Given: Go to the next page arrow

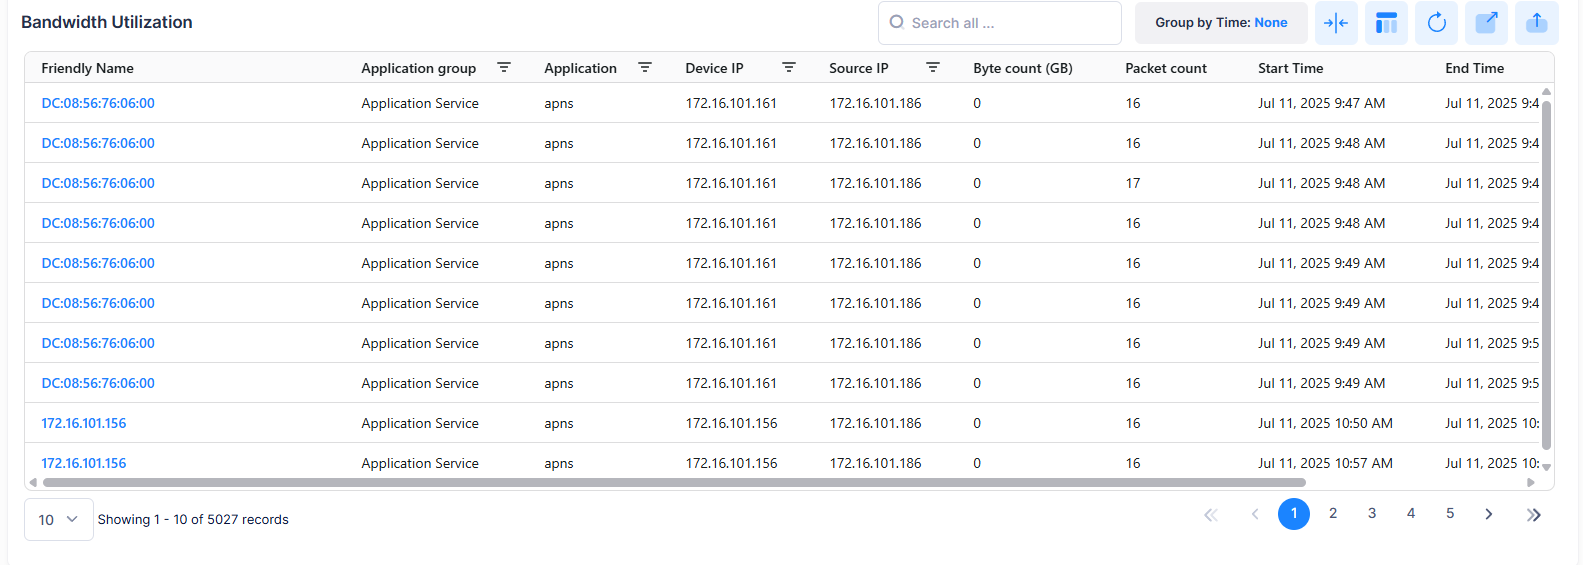Looking at the screenshot, I should (1489, 514).
